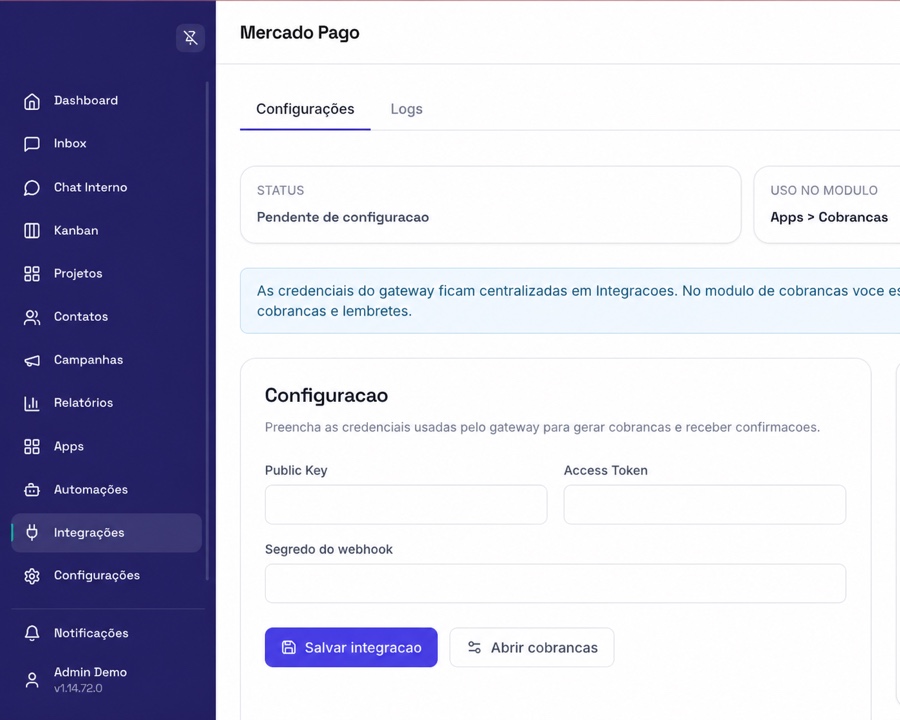Click the Configuracao section heading
The height and width of the screenshot is (720, 900).
pyautogui.click(x=326, y=396)
